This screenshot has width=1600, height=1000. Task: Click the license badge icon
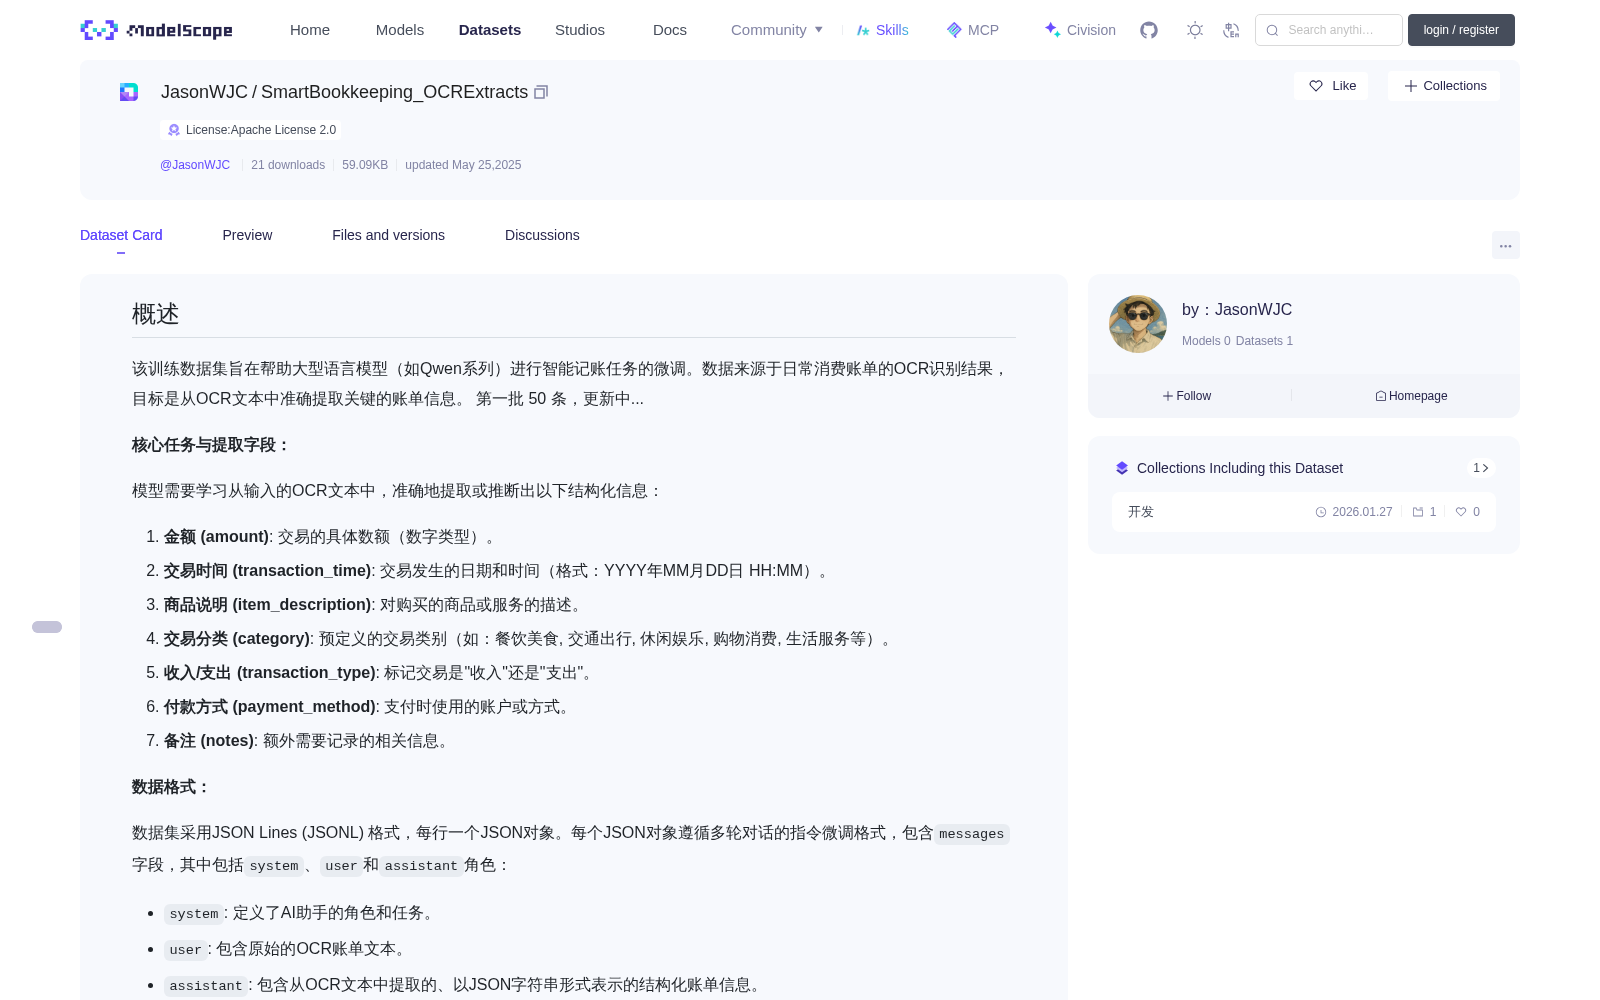tap(174, 130)
